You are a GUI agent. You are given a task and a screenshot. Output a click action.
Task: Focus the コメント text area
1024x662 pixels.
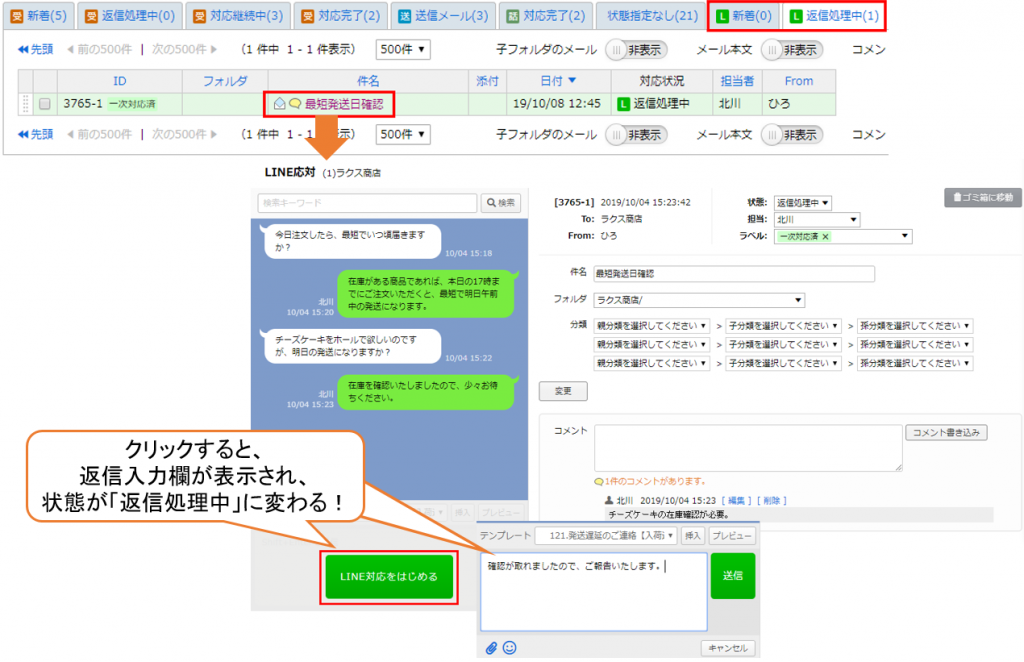coord(748,448)
